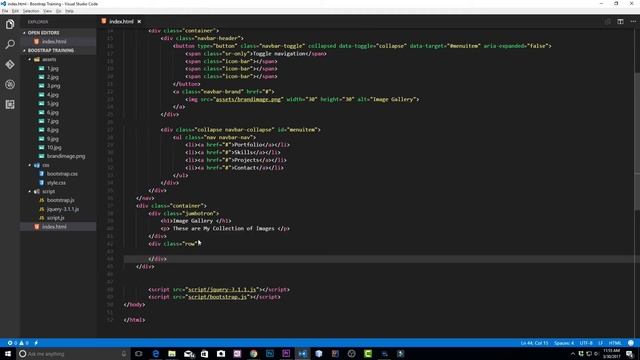This screenshot has height=360, width=640.
Task: Open the Selection menu
Action: pos(31,11)
